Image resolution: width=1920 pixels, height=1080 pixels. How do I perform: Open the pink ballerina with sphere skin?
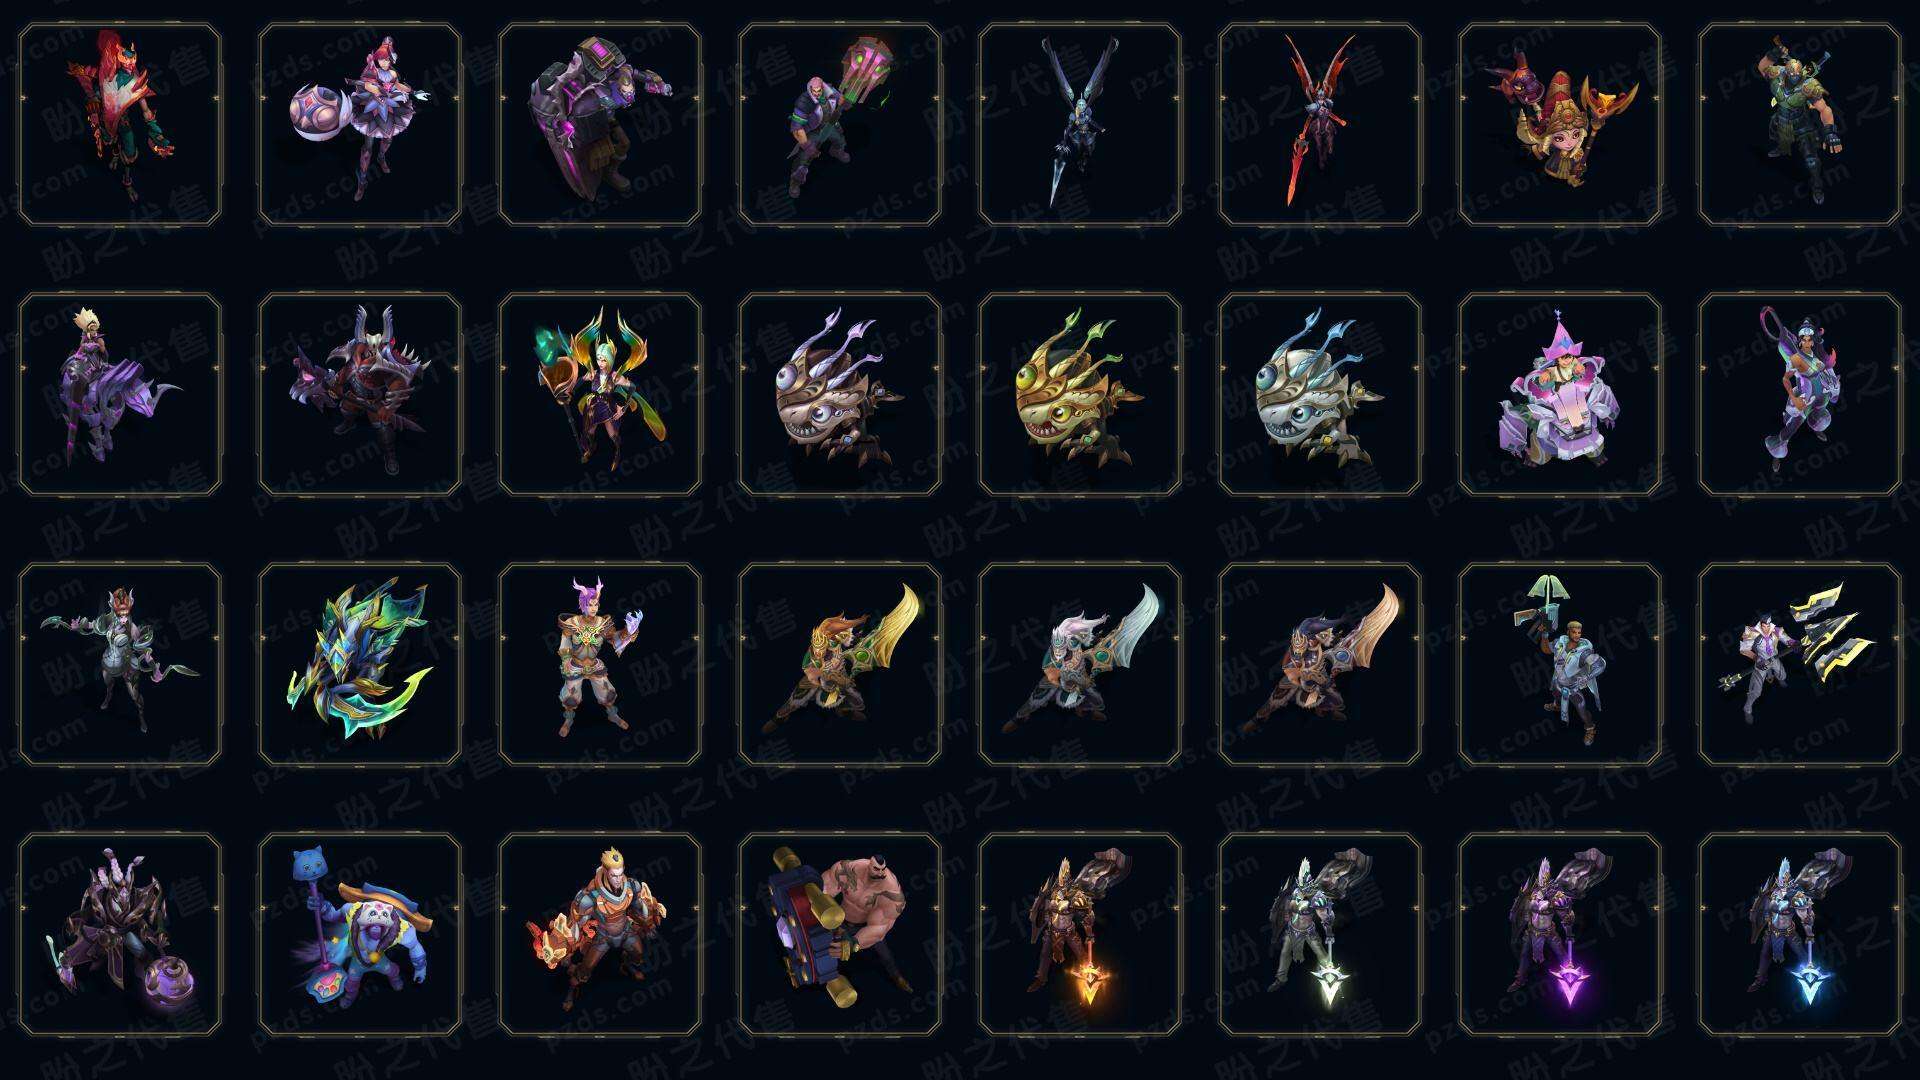[360, 124]
